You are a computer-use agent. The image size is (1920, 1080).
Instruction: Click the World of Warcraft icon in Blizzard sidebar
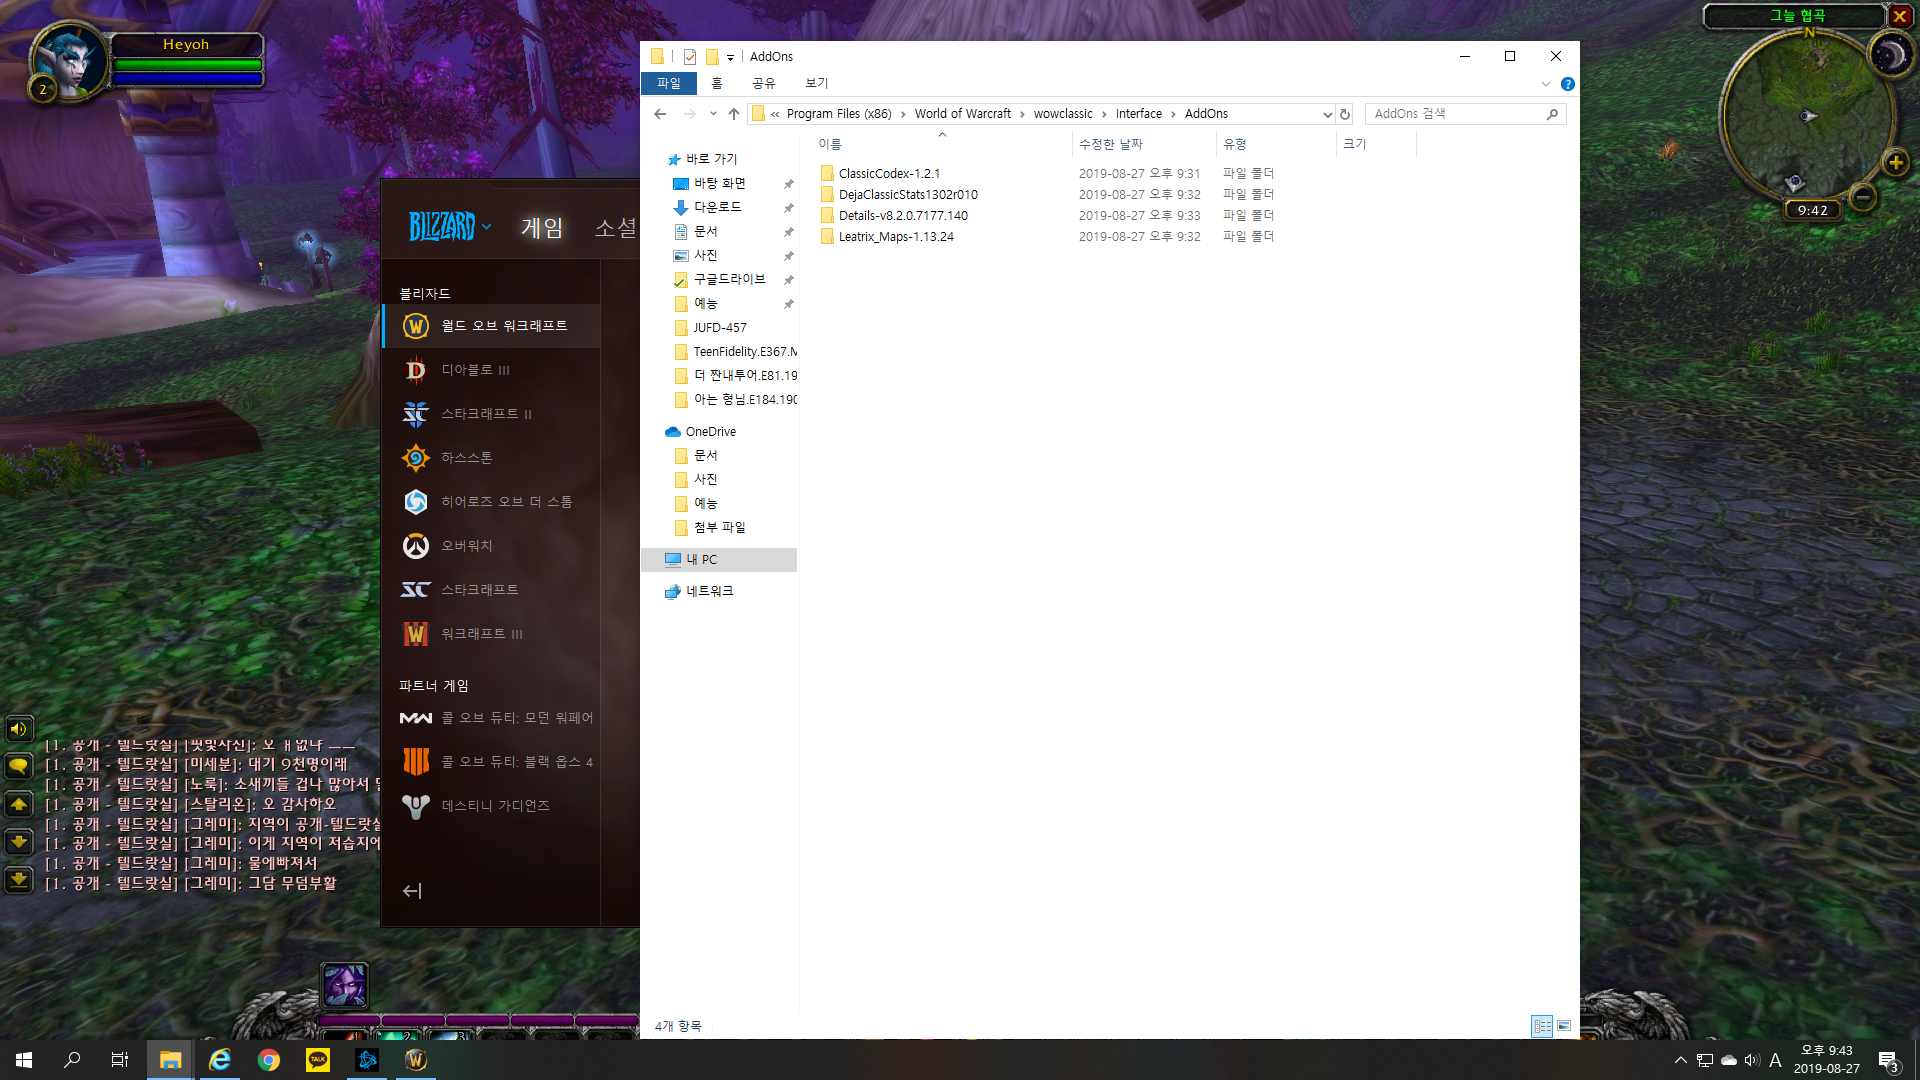(x=416, y=326)
